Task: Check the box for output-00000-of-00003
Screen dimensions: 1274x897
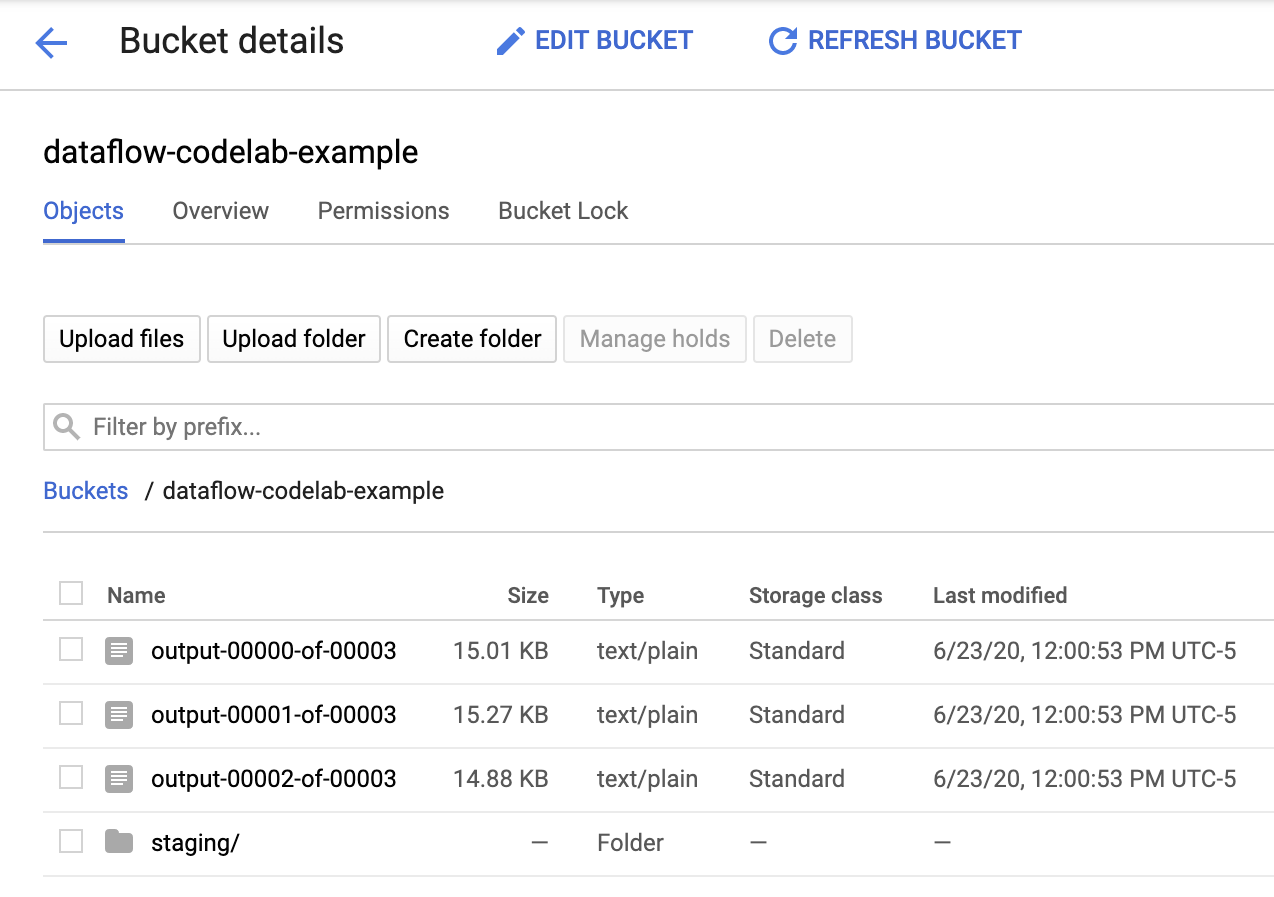Action: tap(71, 650)
